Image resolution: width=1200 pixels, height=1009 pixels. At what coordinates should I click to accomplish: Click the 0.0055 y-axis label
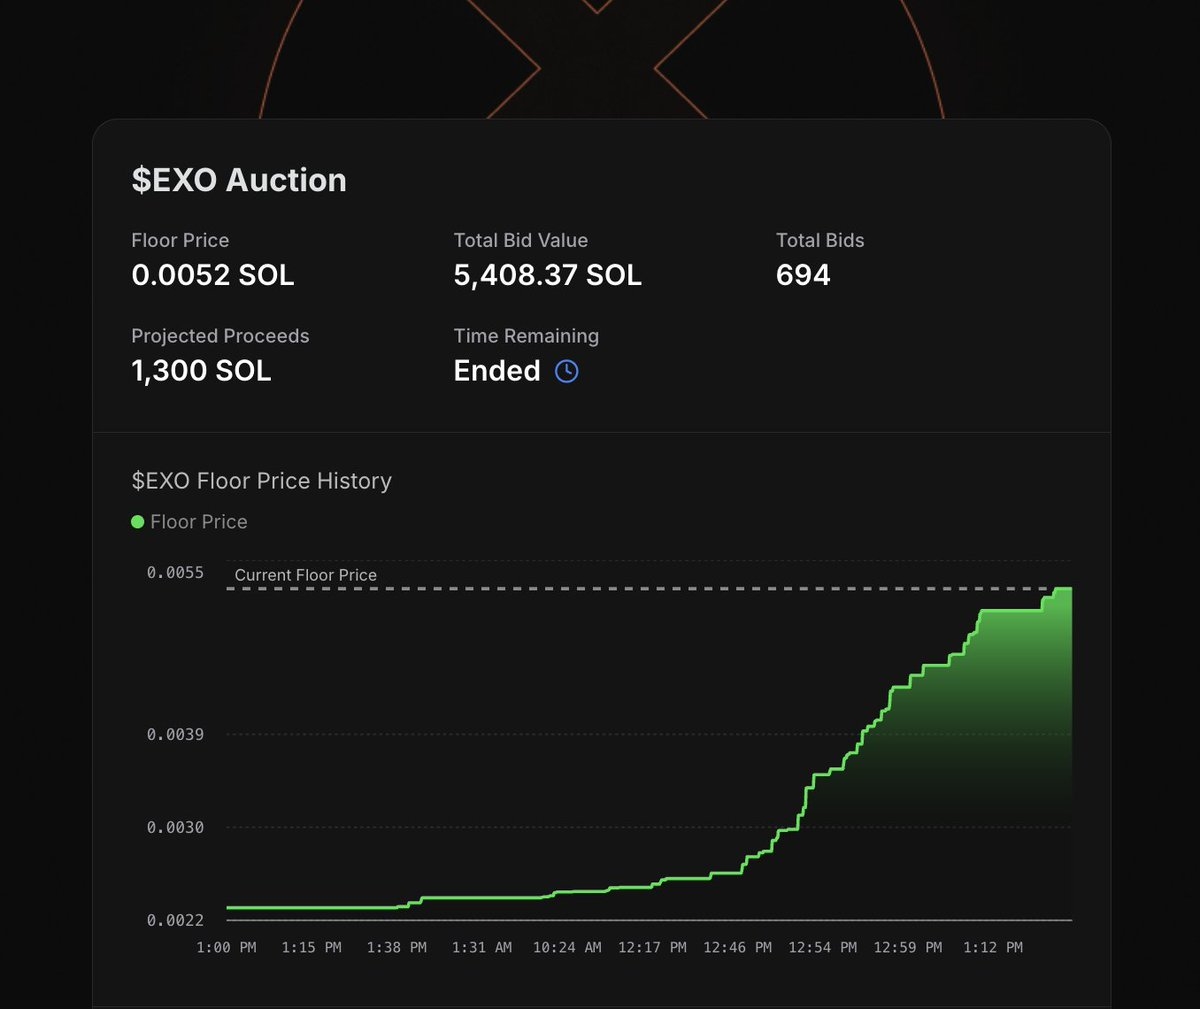(175, 572)
